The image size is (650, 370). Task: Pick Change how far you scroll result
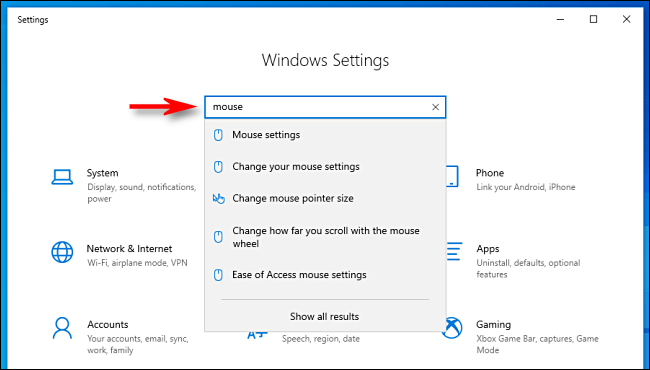pos(325,237)
